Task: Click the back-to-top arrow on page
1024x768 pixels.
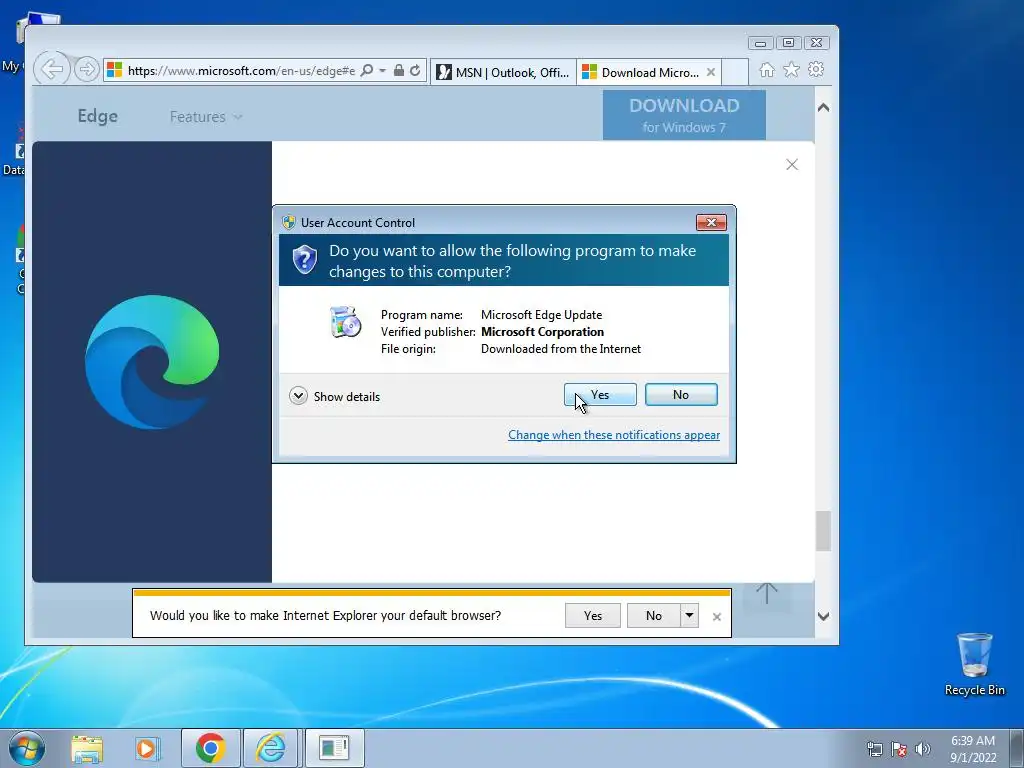Action: [x=767, y=594]
